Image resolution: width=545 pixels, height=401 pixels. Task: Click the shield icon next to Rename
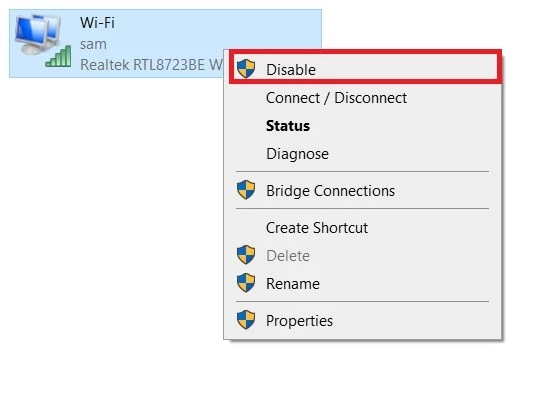pos(246,283)
